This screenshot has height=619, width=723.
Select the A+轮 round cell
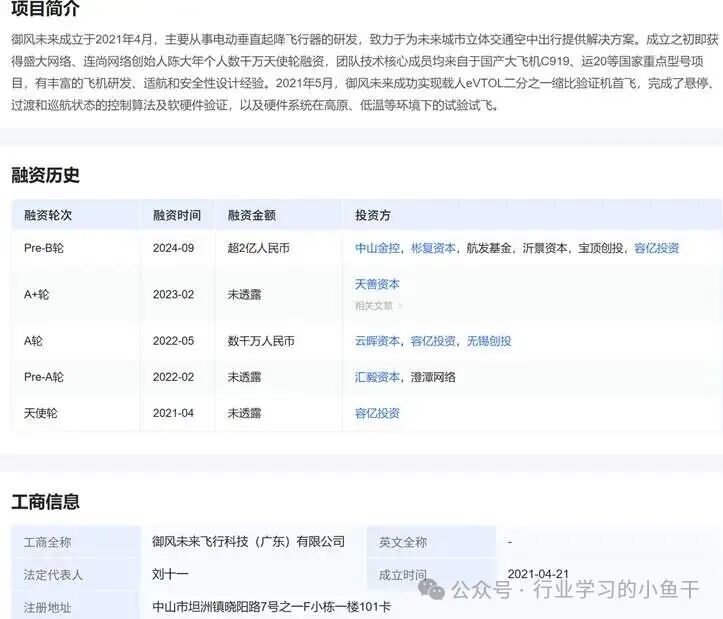click(x=36, y=294)
